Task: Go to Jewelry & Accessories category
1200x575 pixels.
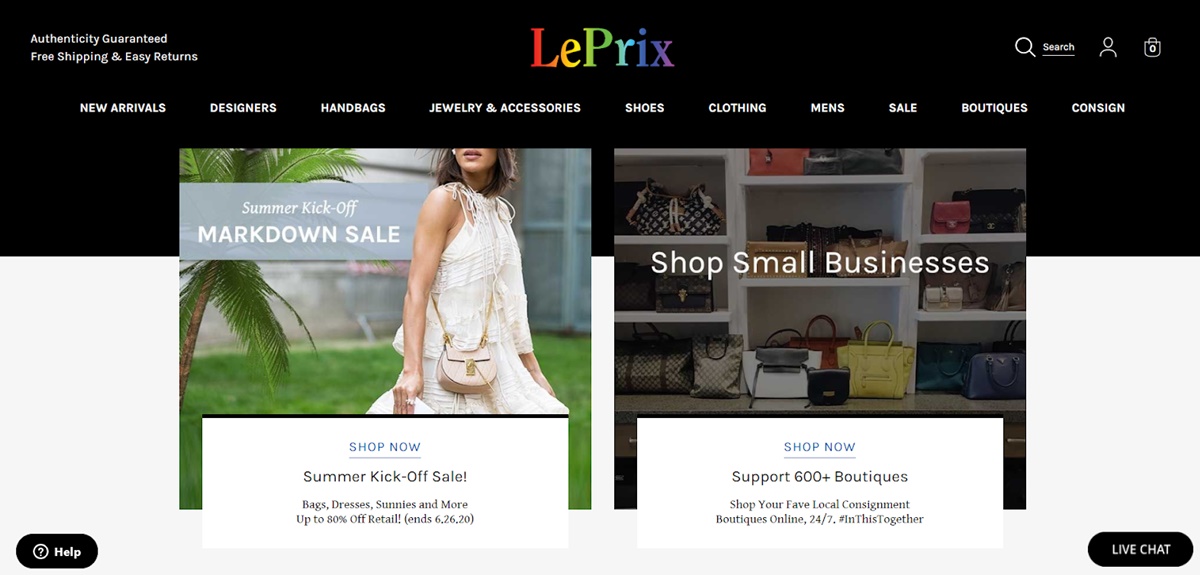Action: [x=505, y=108]
